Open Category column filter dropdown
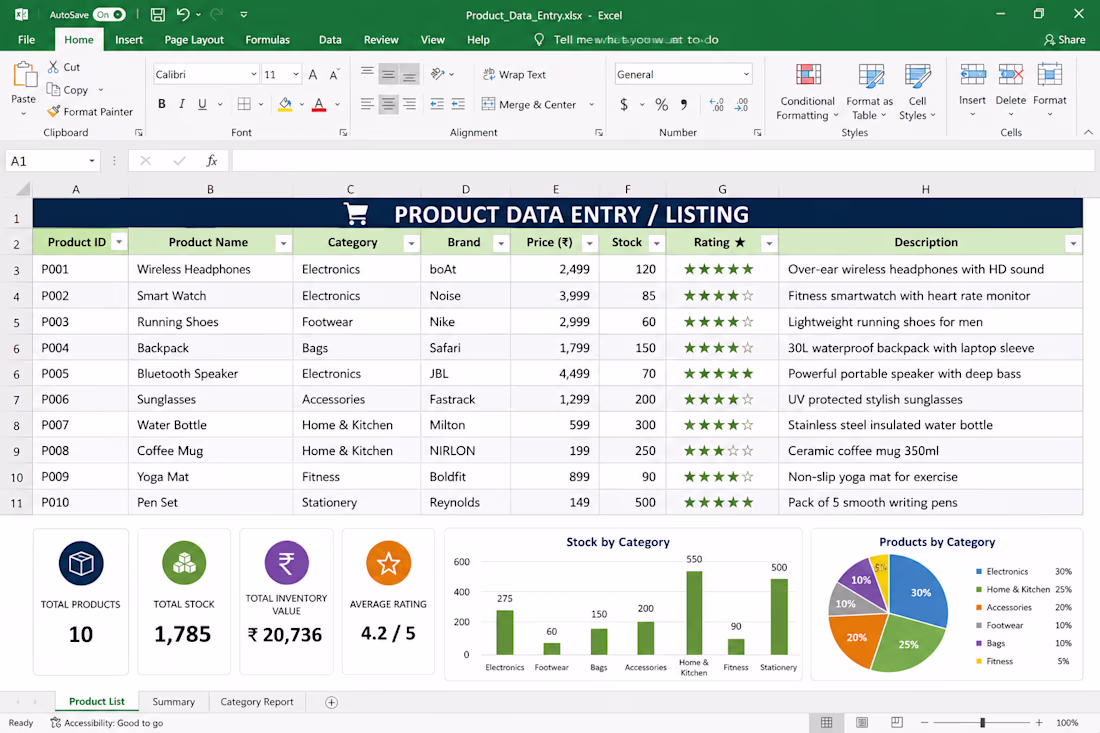 pyautogui.click(x=411, y=243)
